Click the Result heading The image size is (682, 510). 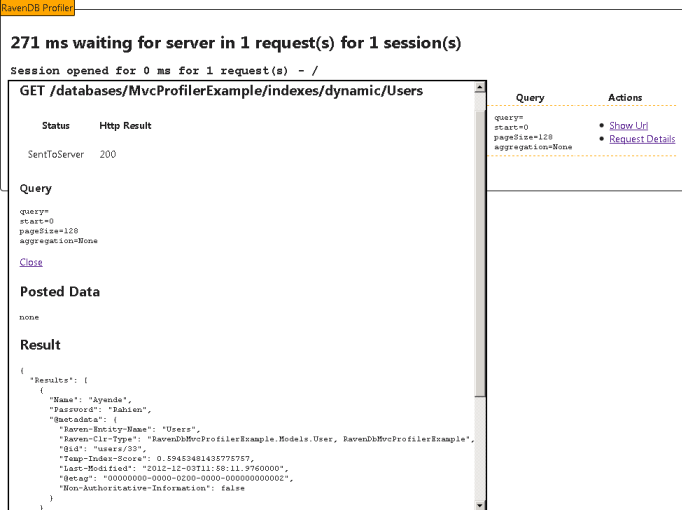40,345
